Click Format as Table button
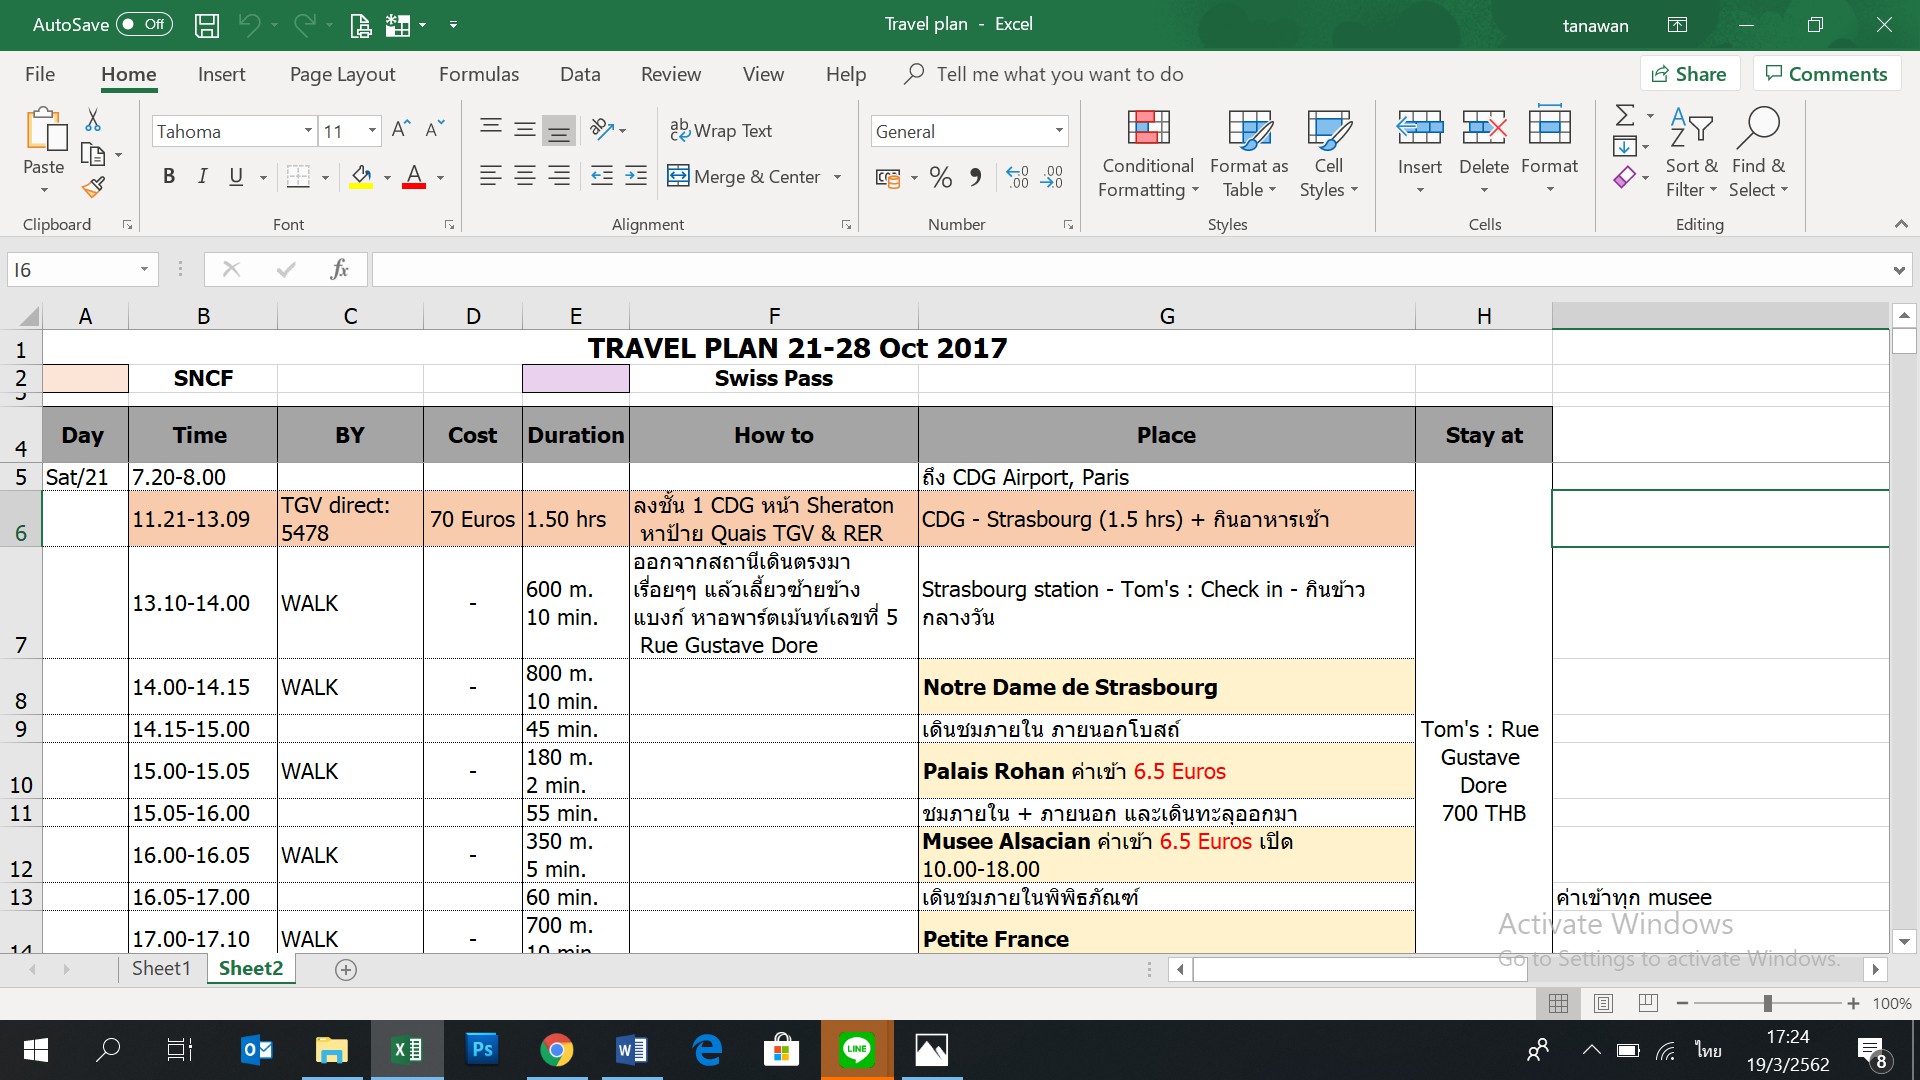This screenshot has width=1920, height=1080. [x=1249, y=153]
